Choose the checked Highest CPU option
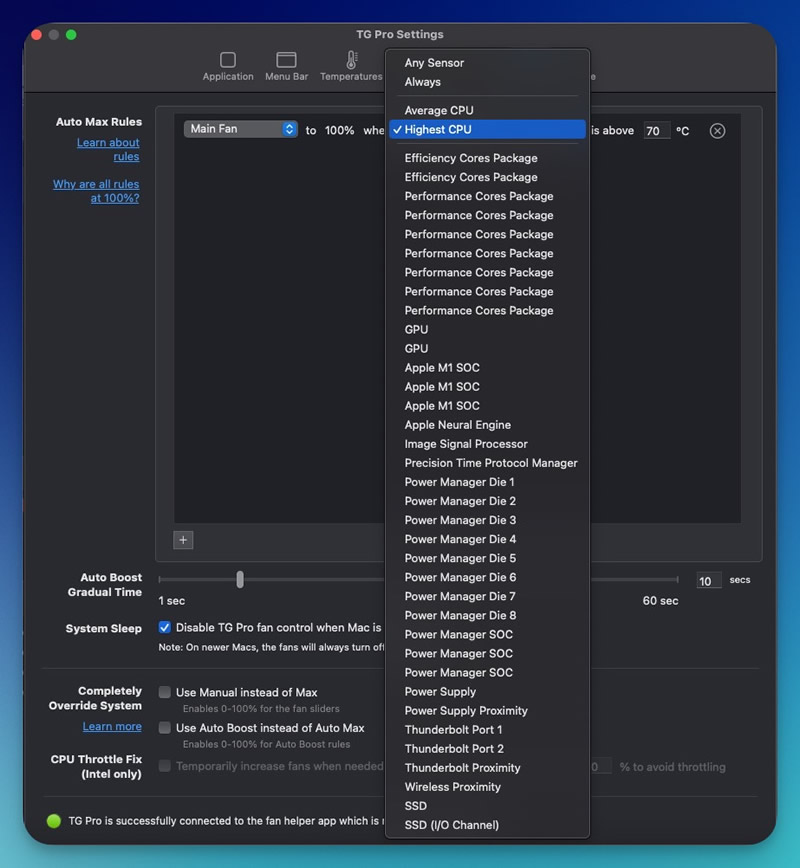 [487, 130]
